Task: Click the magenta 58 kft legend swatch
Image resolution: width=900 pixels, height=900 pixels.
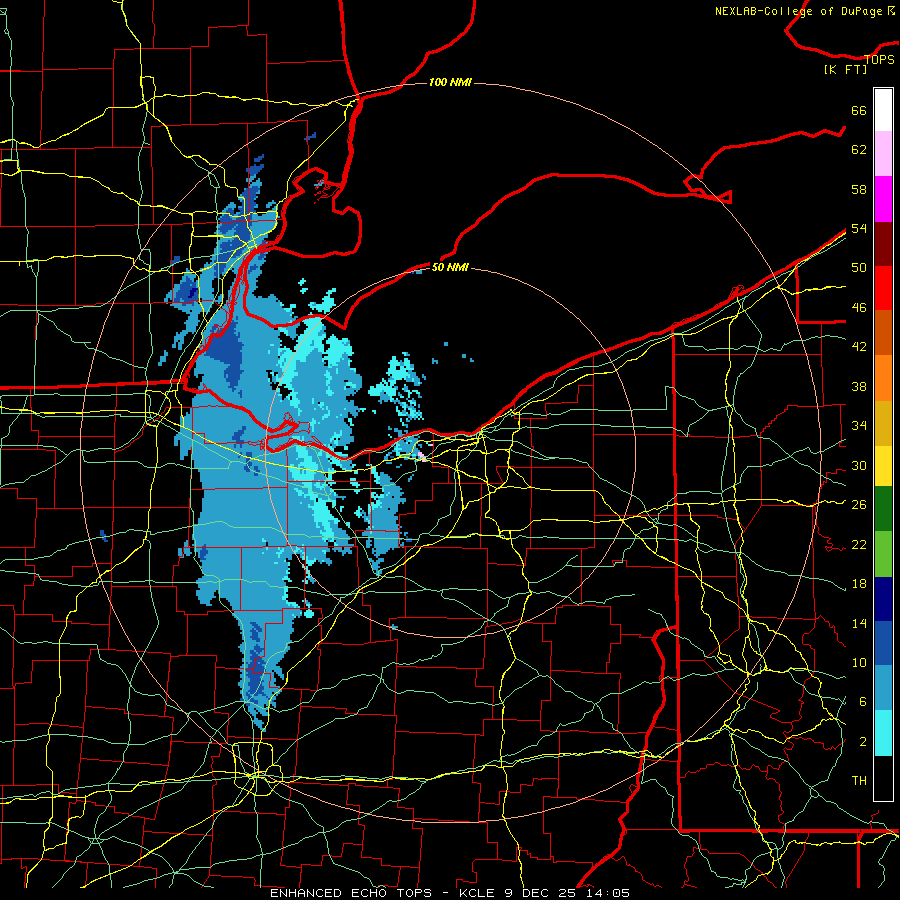Action: point(883,199)
